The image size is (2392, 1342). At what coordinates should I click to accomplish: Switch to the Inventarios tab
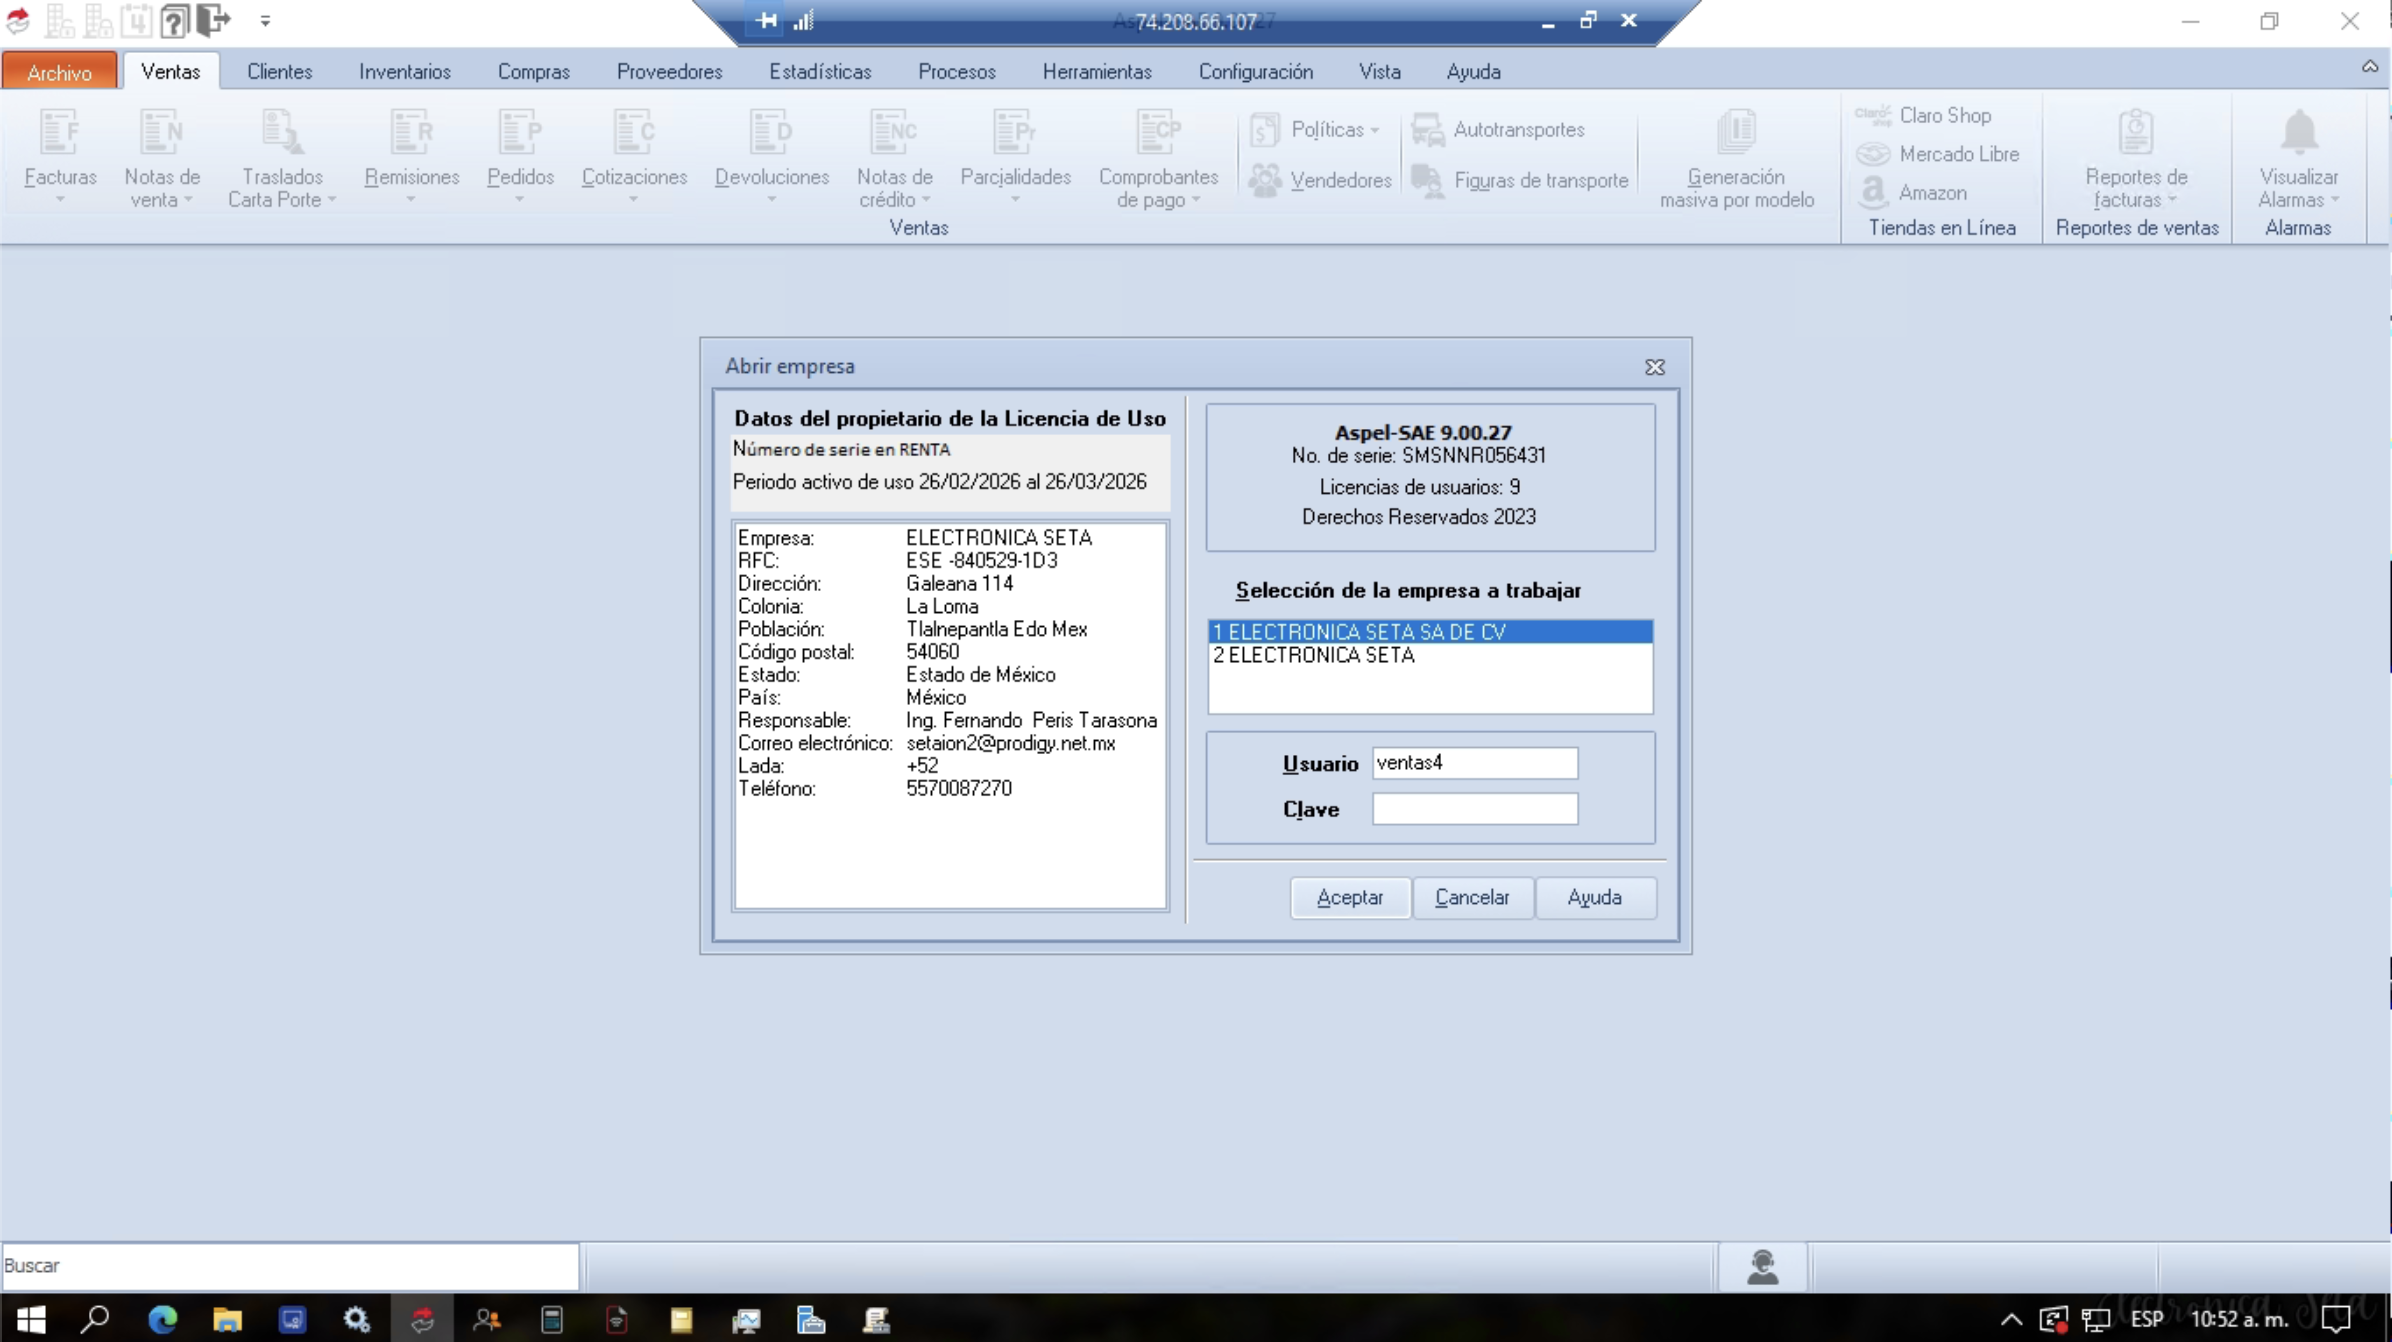(x=404, y=71)
